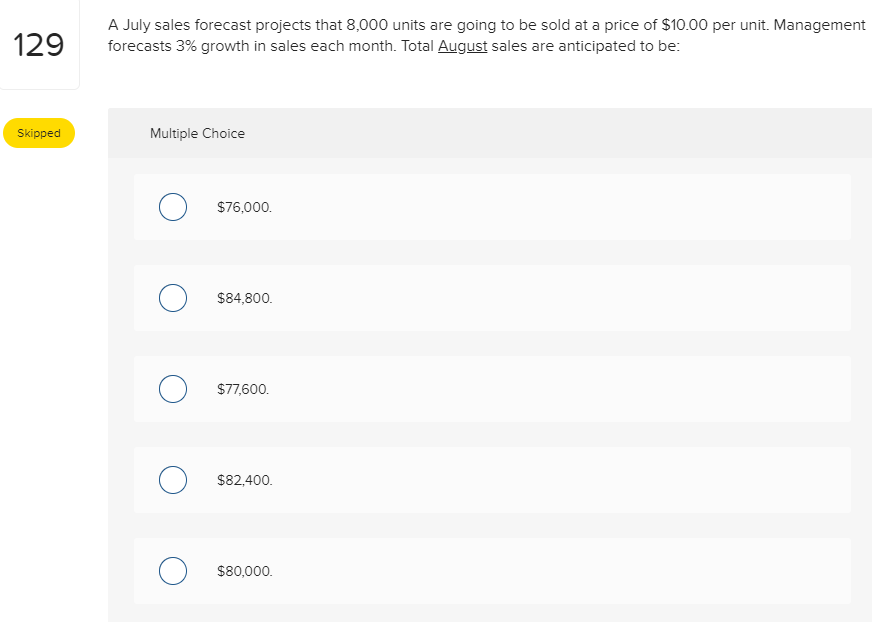The width and height of the screenshot is (872, 622).
Task: Select the radio button for $80,000
Action: [172, 571]
